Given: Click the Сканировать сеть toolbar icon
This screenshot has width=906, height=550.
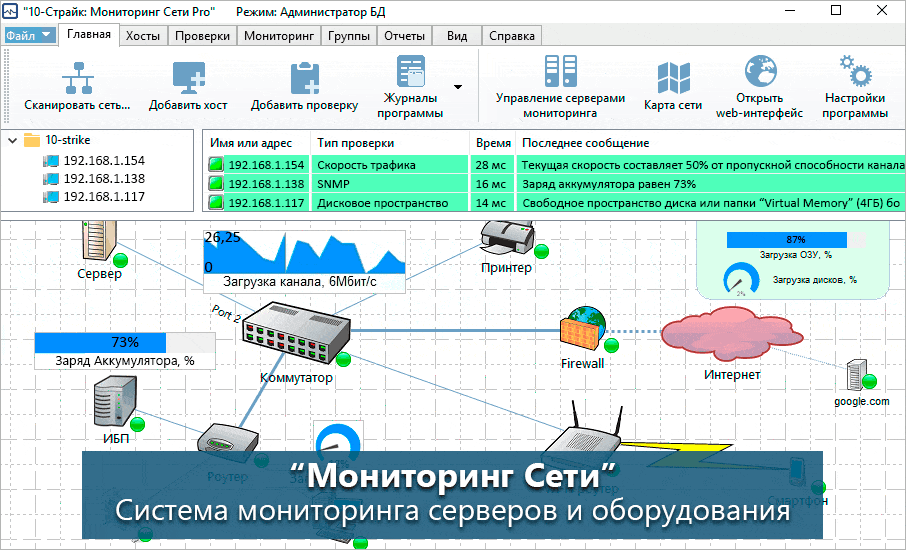Looking at the screenshot, I should pyautogui.click(x=77, y=77).
